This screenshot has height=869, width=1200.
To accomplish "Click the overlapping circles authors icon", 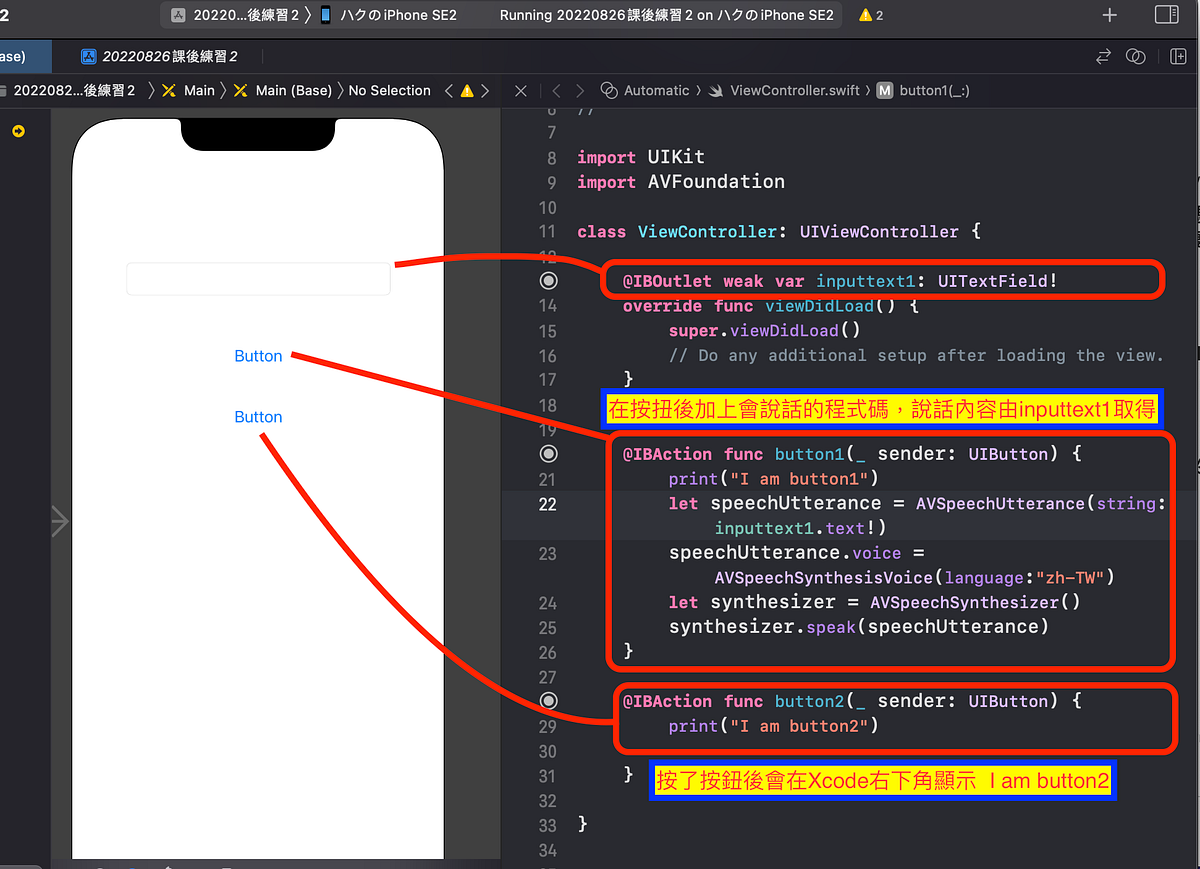I will point(1136,57).
